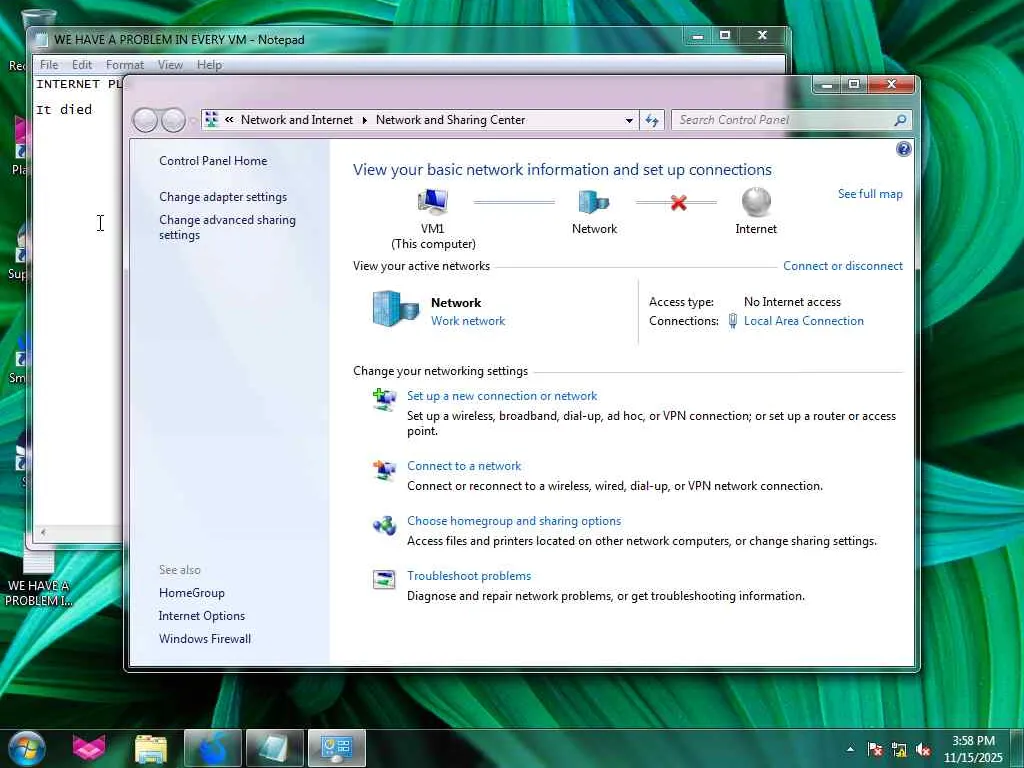
Task: Open Internet Options under See also
Action: (202, 616)
